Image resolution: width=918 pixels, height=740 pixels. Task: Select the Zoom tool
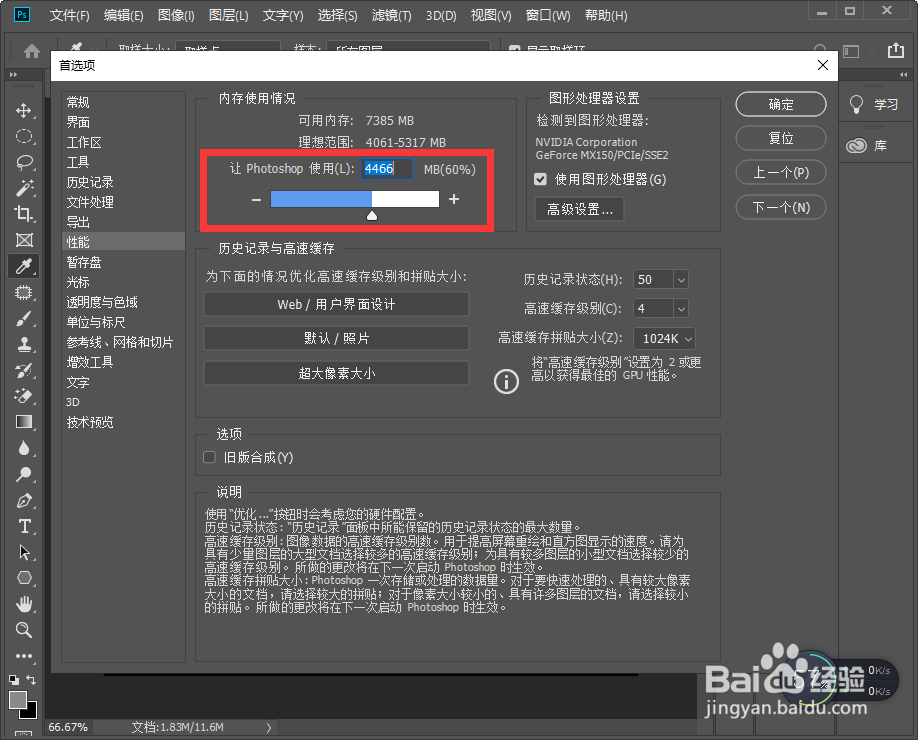point(23,630)
